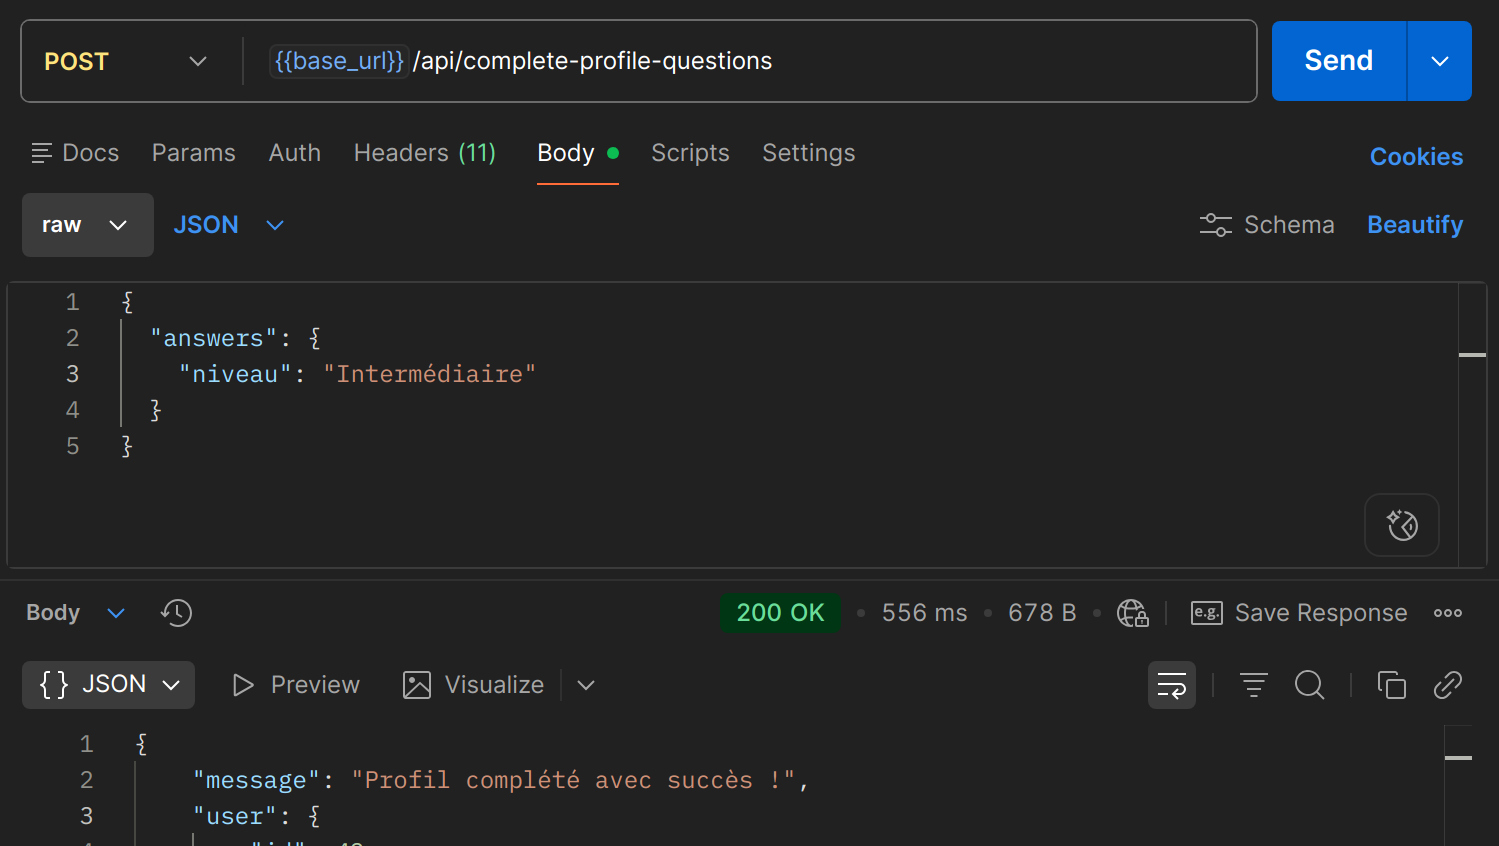This screenshot has height=846, width=1499.
Task: Open the Headers (11) tab
Action: [425, 153]
